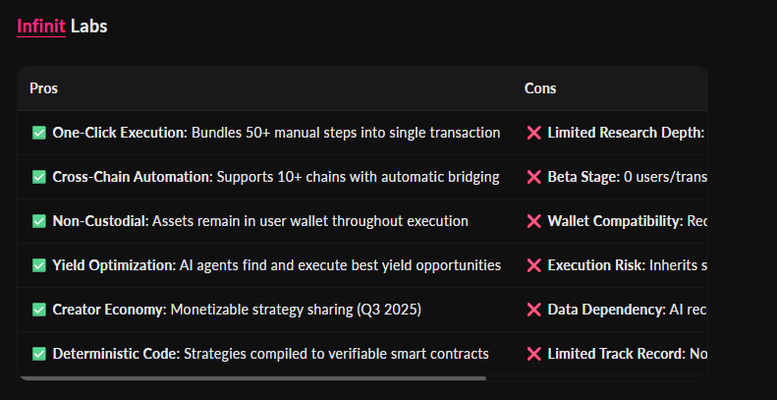
Task: Click the green checkmark beside Creator Economy
Action: [x=39, y=310]
